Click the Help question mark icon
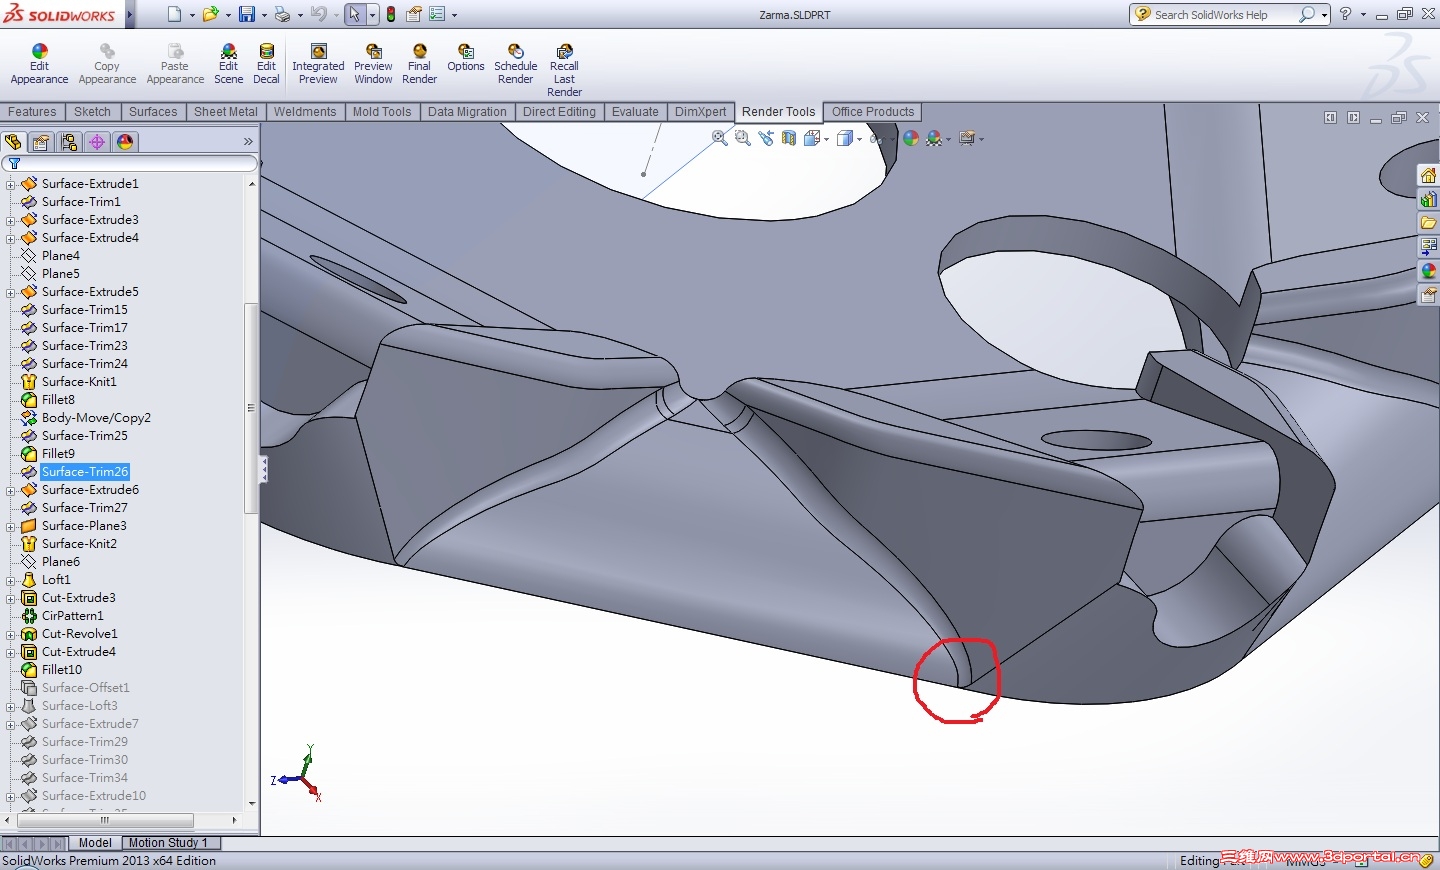1440x870 pixels. 1346,14
